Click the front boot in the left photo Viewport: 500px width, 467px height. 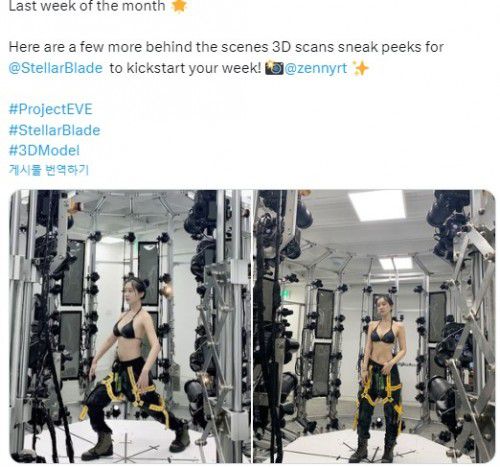tap(98, 446)
